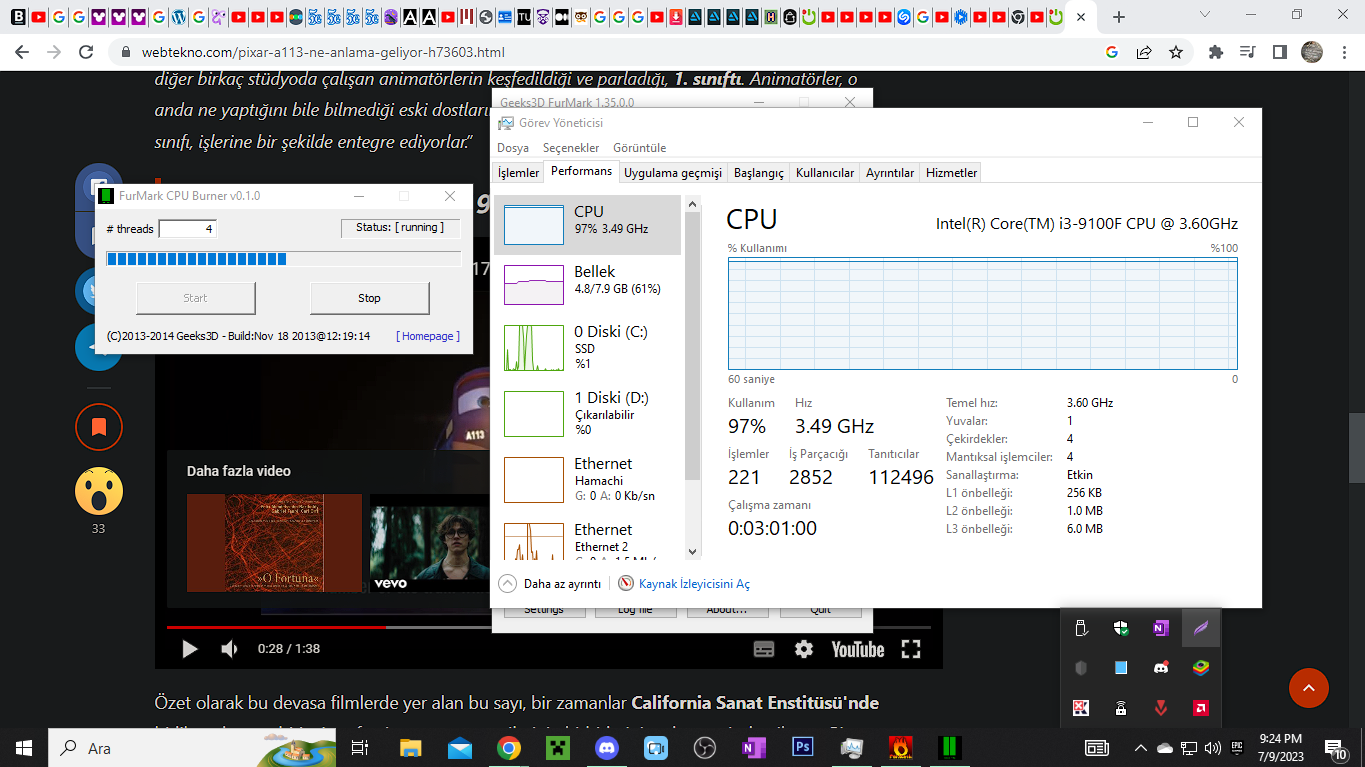Switch to the Hizmetler tab
The height and width of the screenshot is (767, 1365).
(x=951, y=173)
